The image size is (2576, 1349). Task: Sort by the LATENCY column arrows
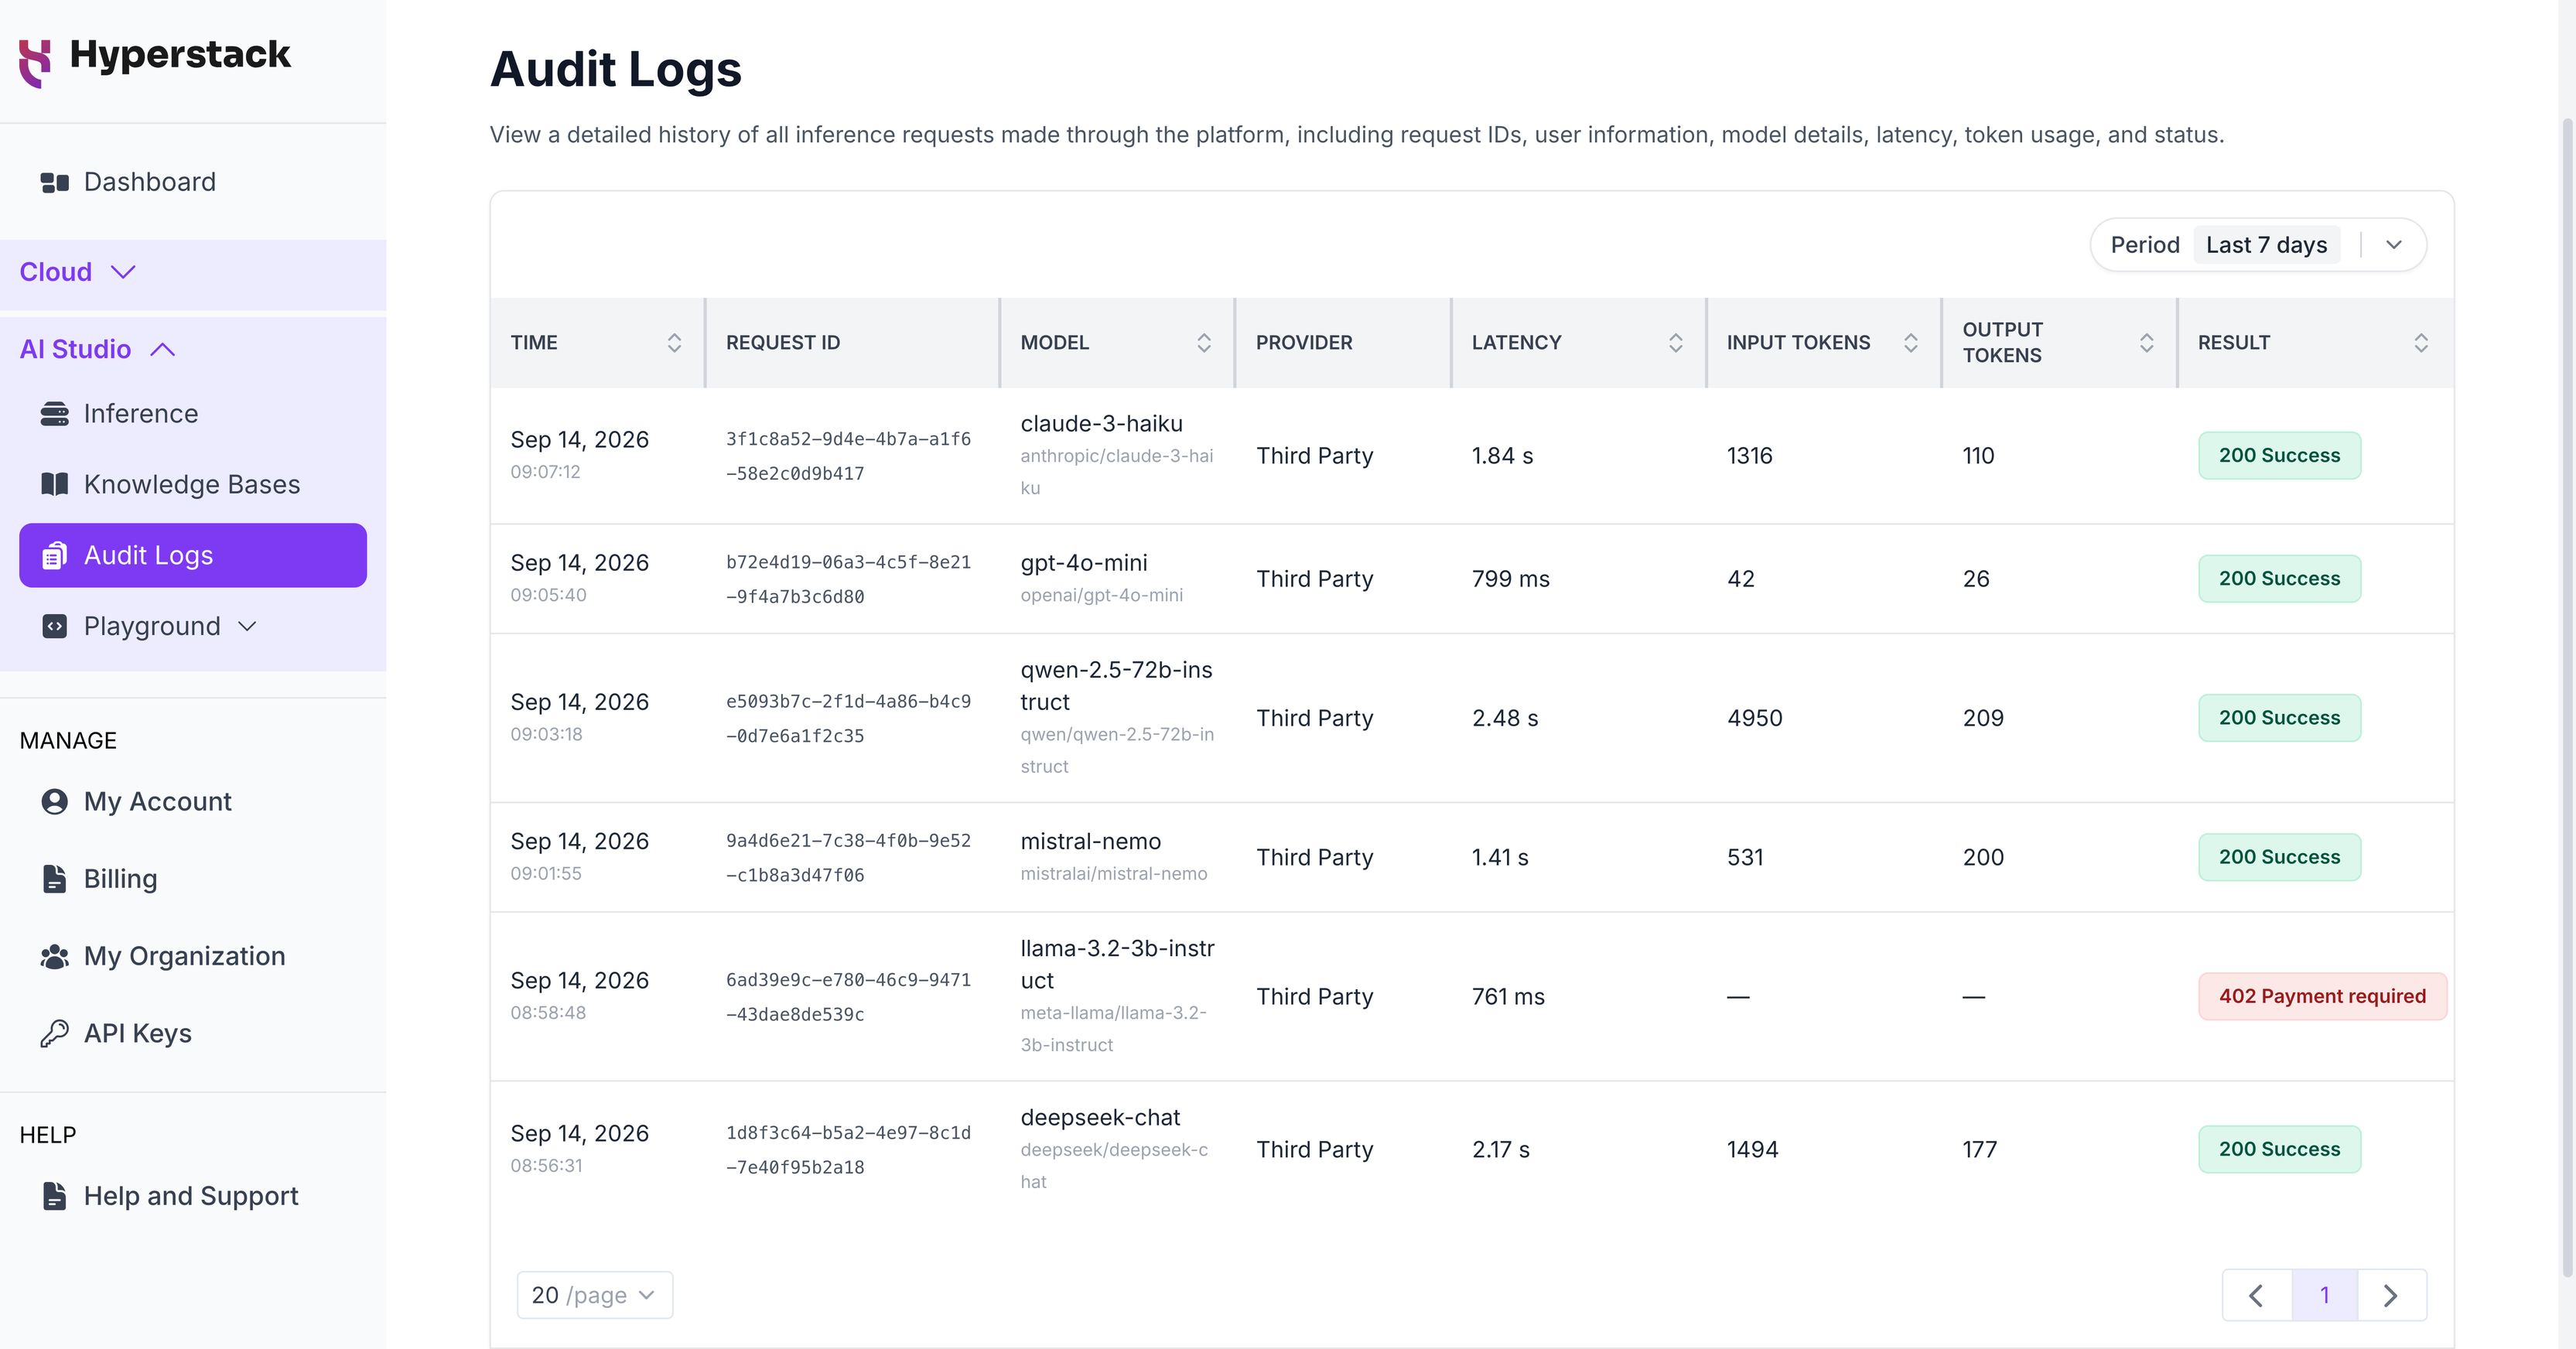(x=1676, y=343)
